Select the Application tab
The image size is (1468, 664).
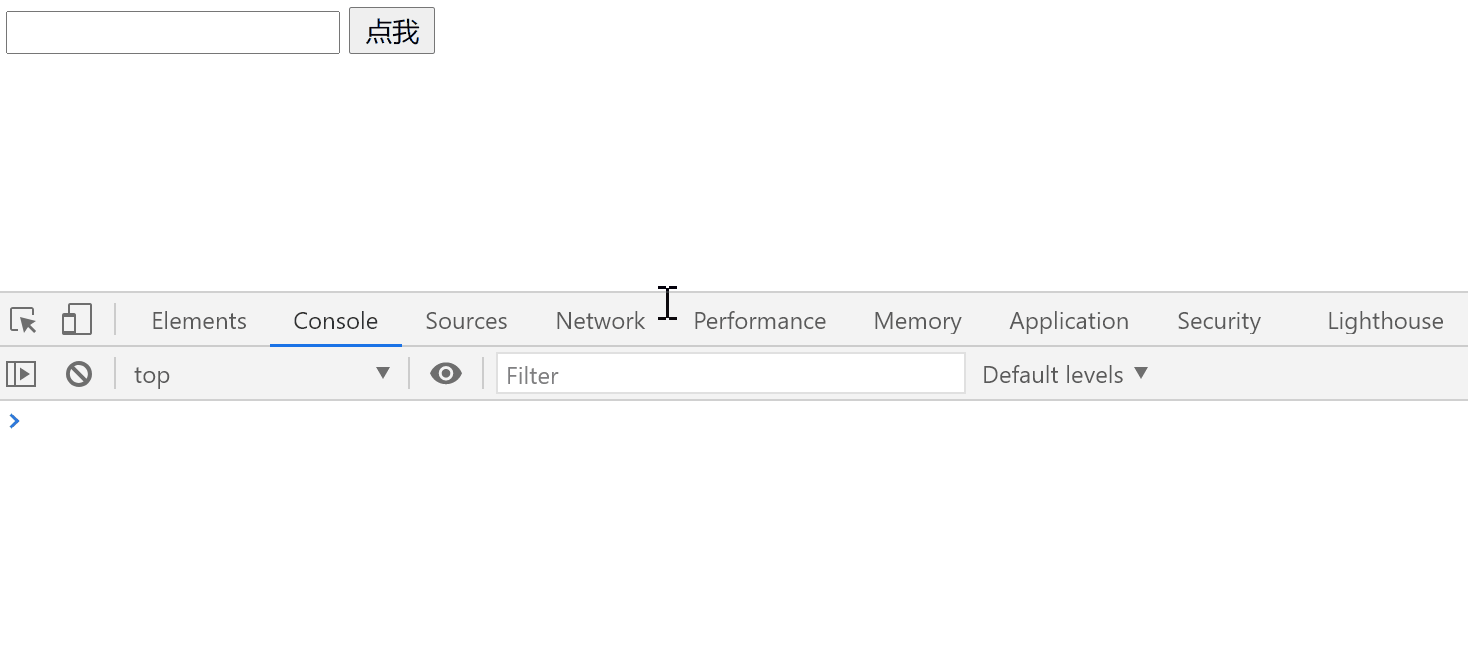click(x=1068, y=321)
